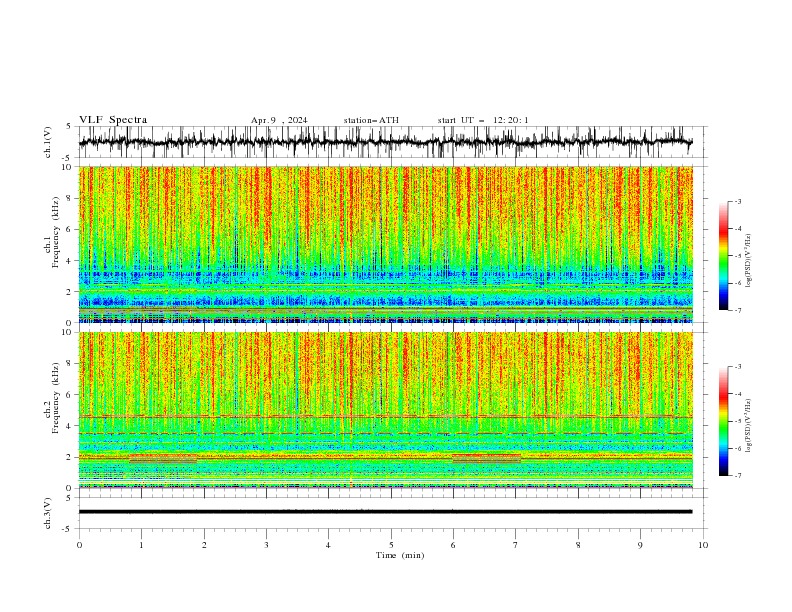Click the date 'Apr. 9, 2024'
792x612 pixels.
[279, 120]
